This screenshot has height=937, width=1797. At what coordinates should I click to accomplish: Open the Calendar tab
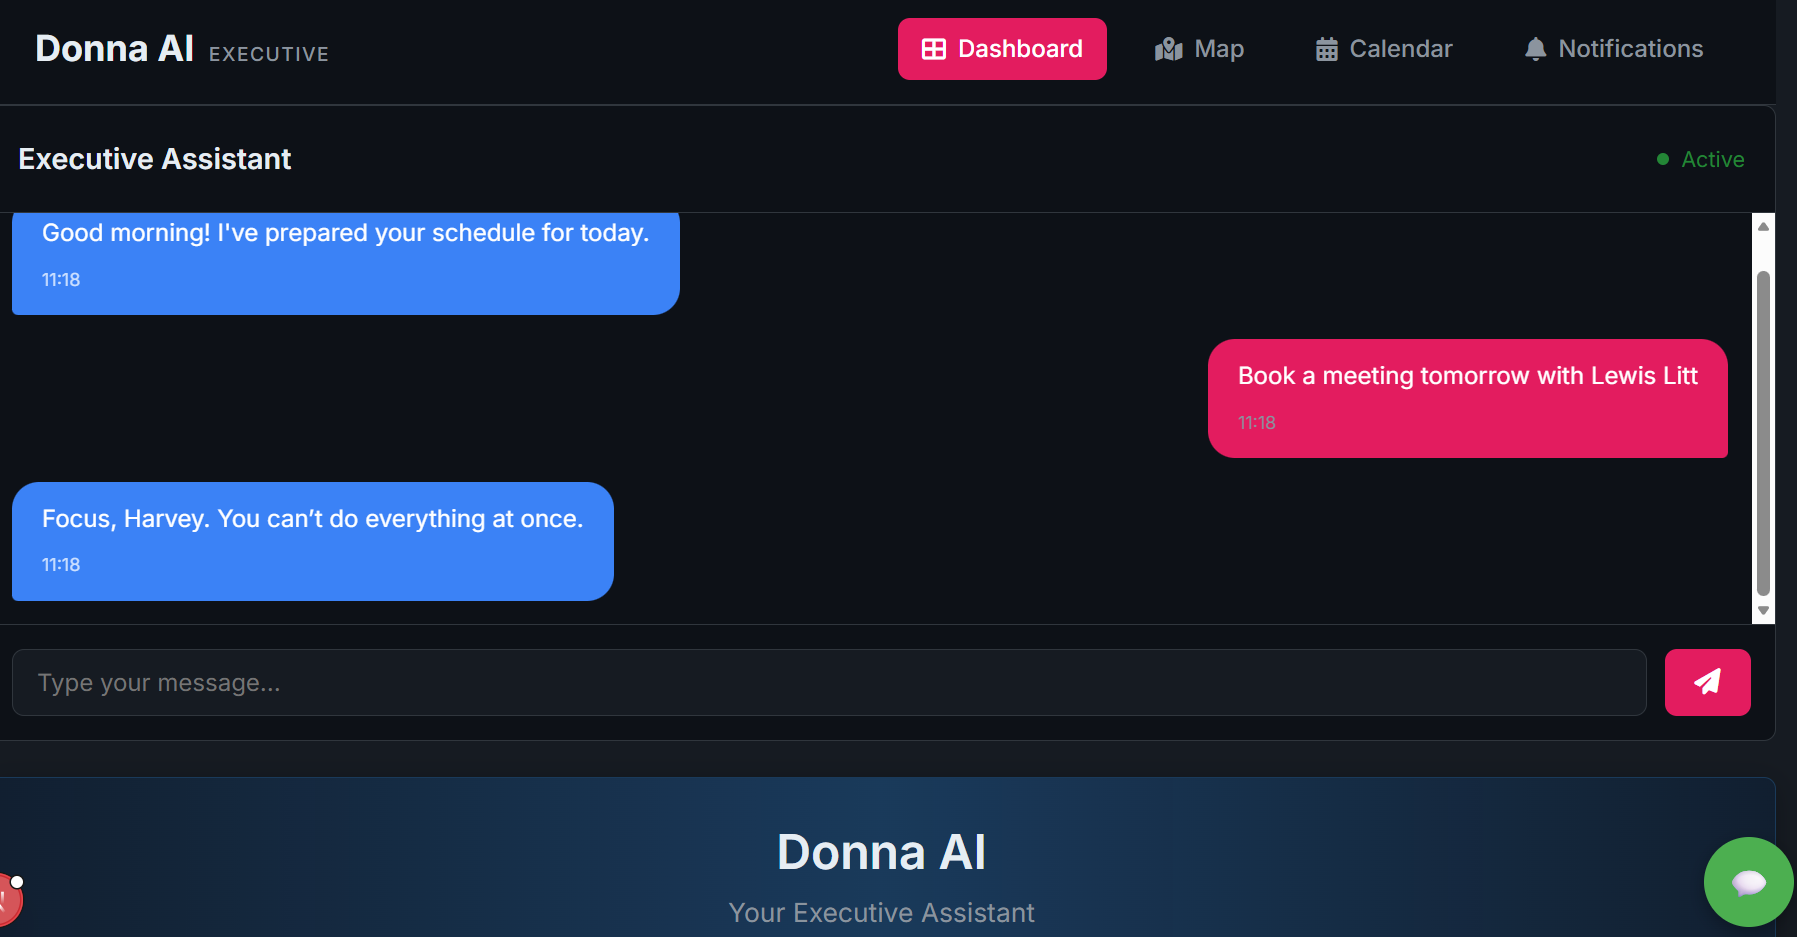[1384, 49]
